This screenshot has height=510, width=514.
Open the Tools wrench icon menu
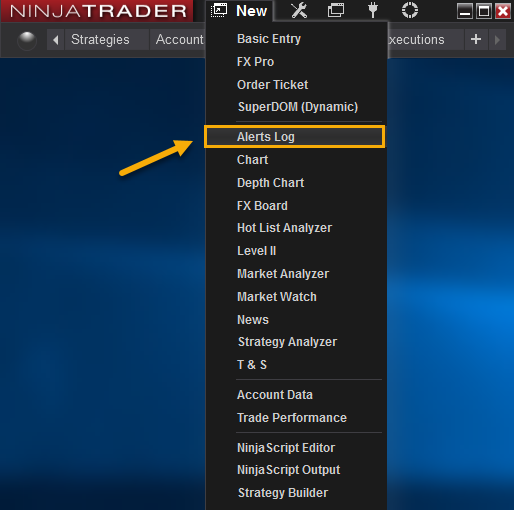coord(299,11)
